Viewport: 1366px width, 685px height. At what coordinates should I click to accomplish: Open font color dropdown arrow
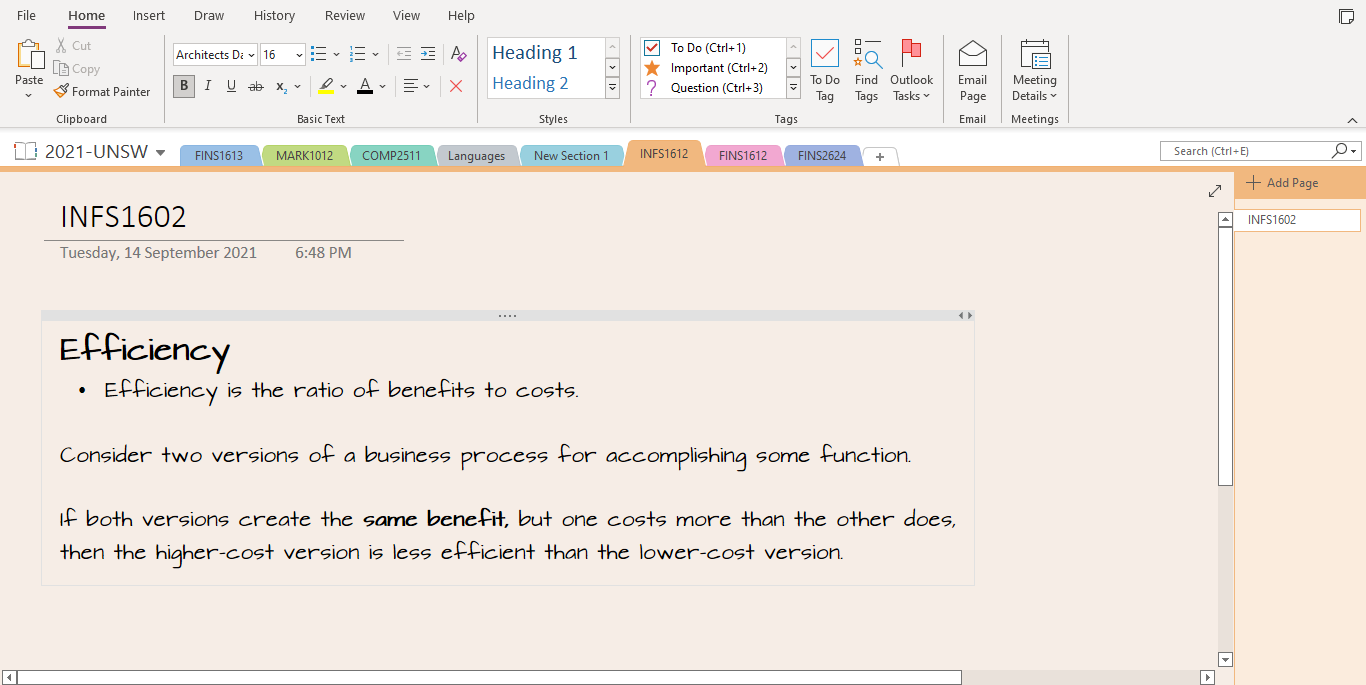(x=384, y=86)
